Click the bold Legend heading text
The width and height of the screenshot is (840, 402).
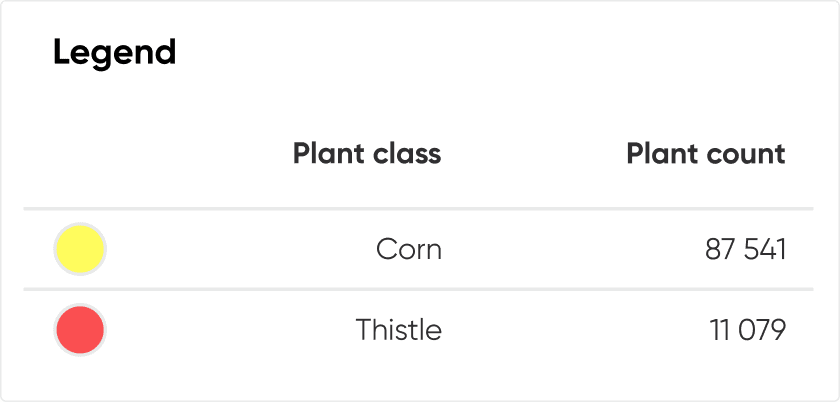click(114, 52)
